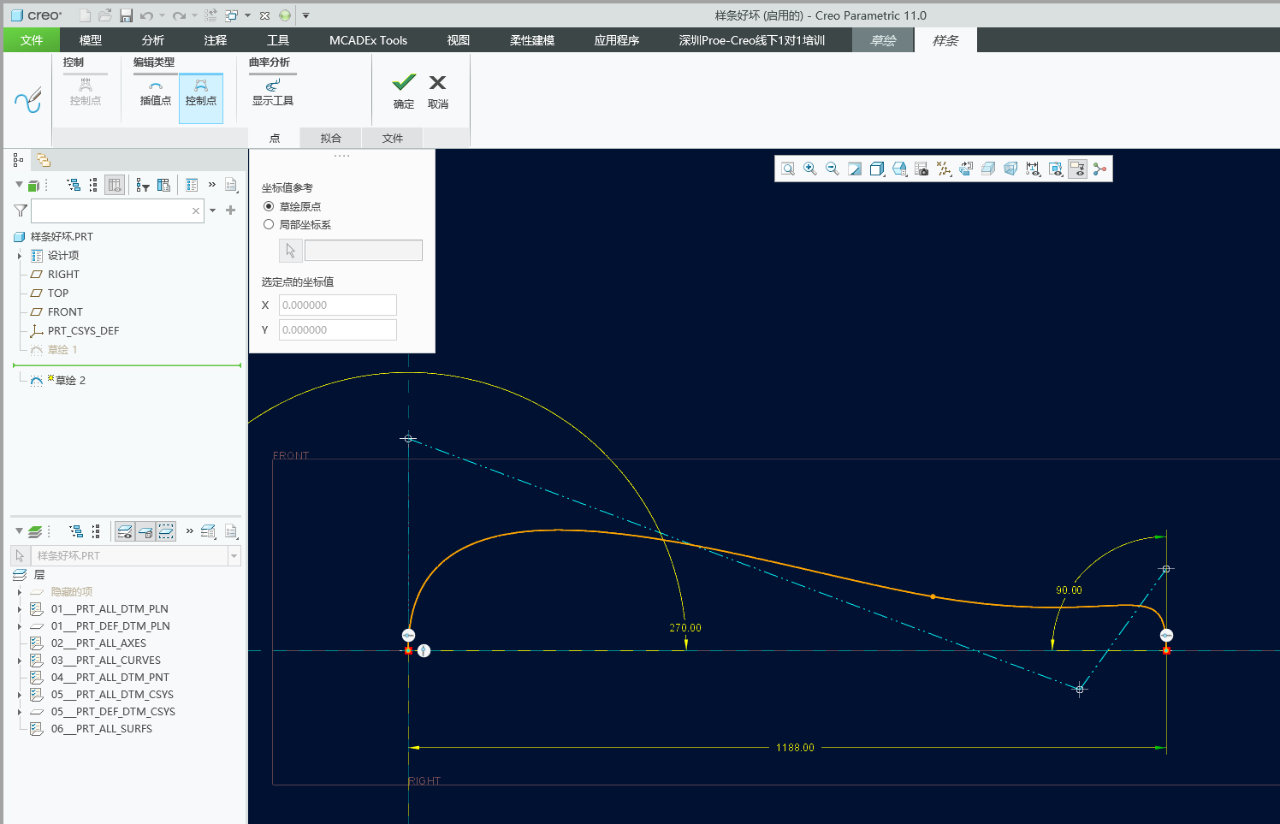The height and width of the screenshot is (824, 1280).
Task: Expand the 设计项 tree node
Action: pyautogui.click(x=20, y=256)
